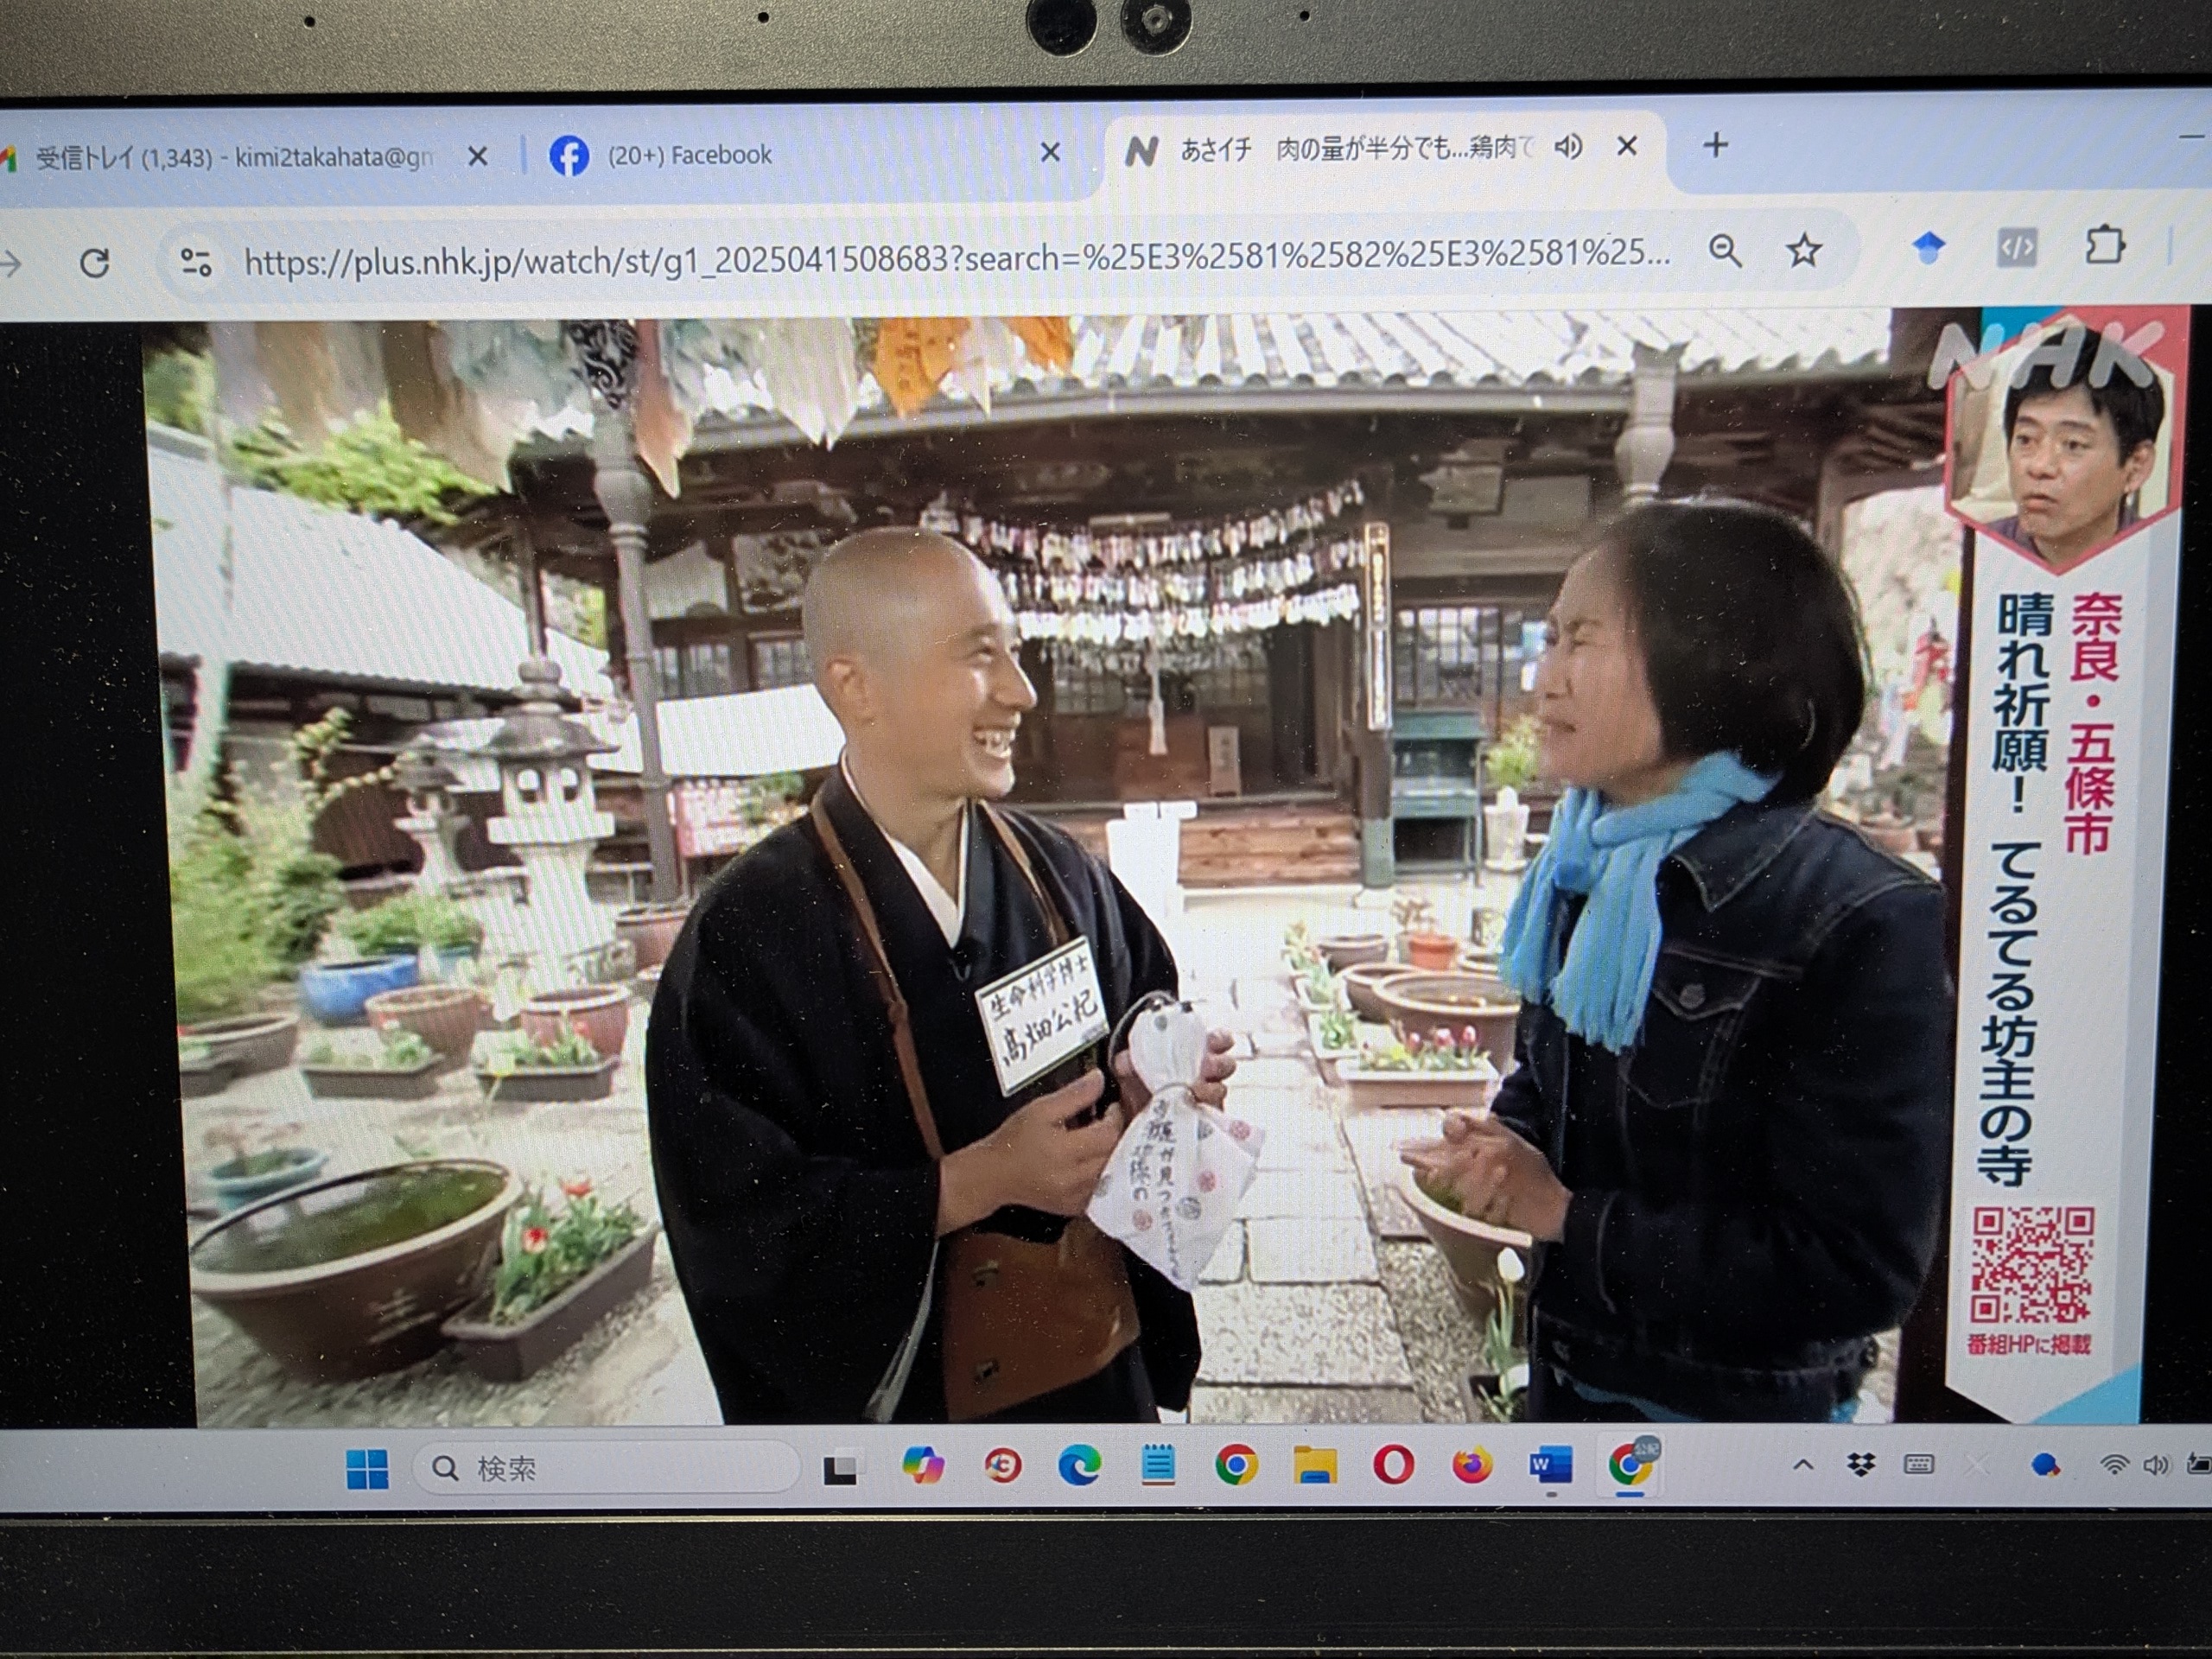2212x1659 pixels.
Task: Open a new browser tab
Action: (1715, 146)
